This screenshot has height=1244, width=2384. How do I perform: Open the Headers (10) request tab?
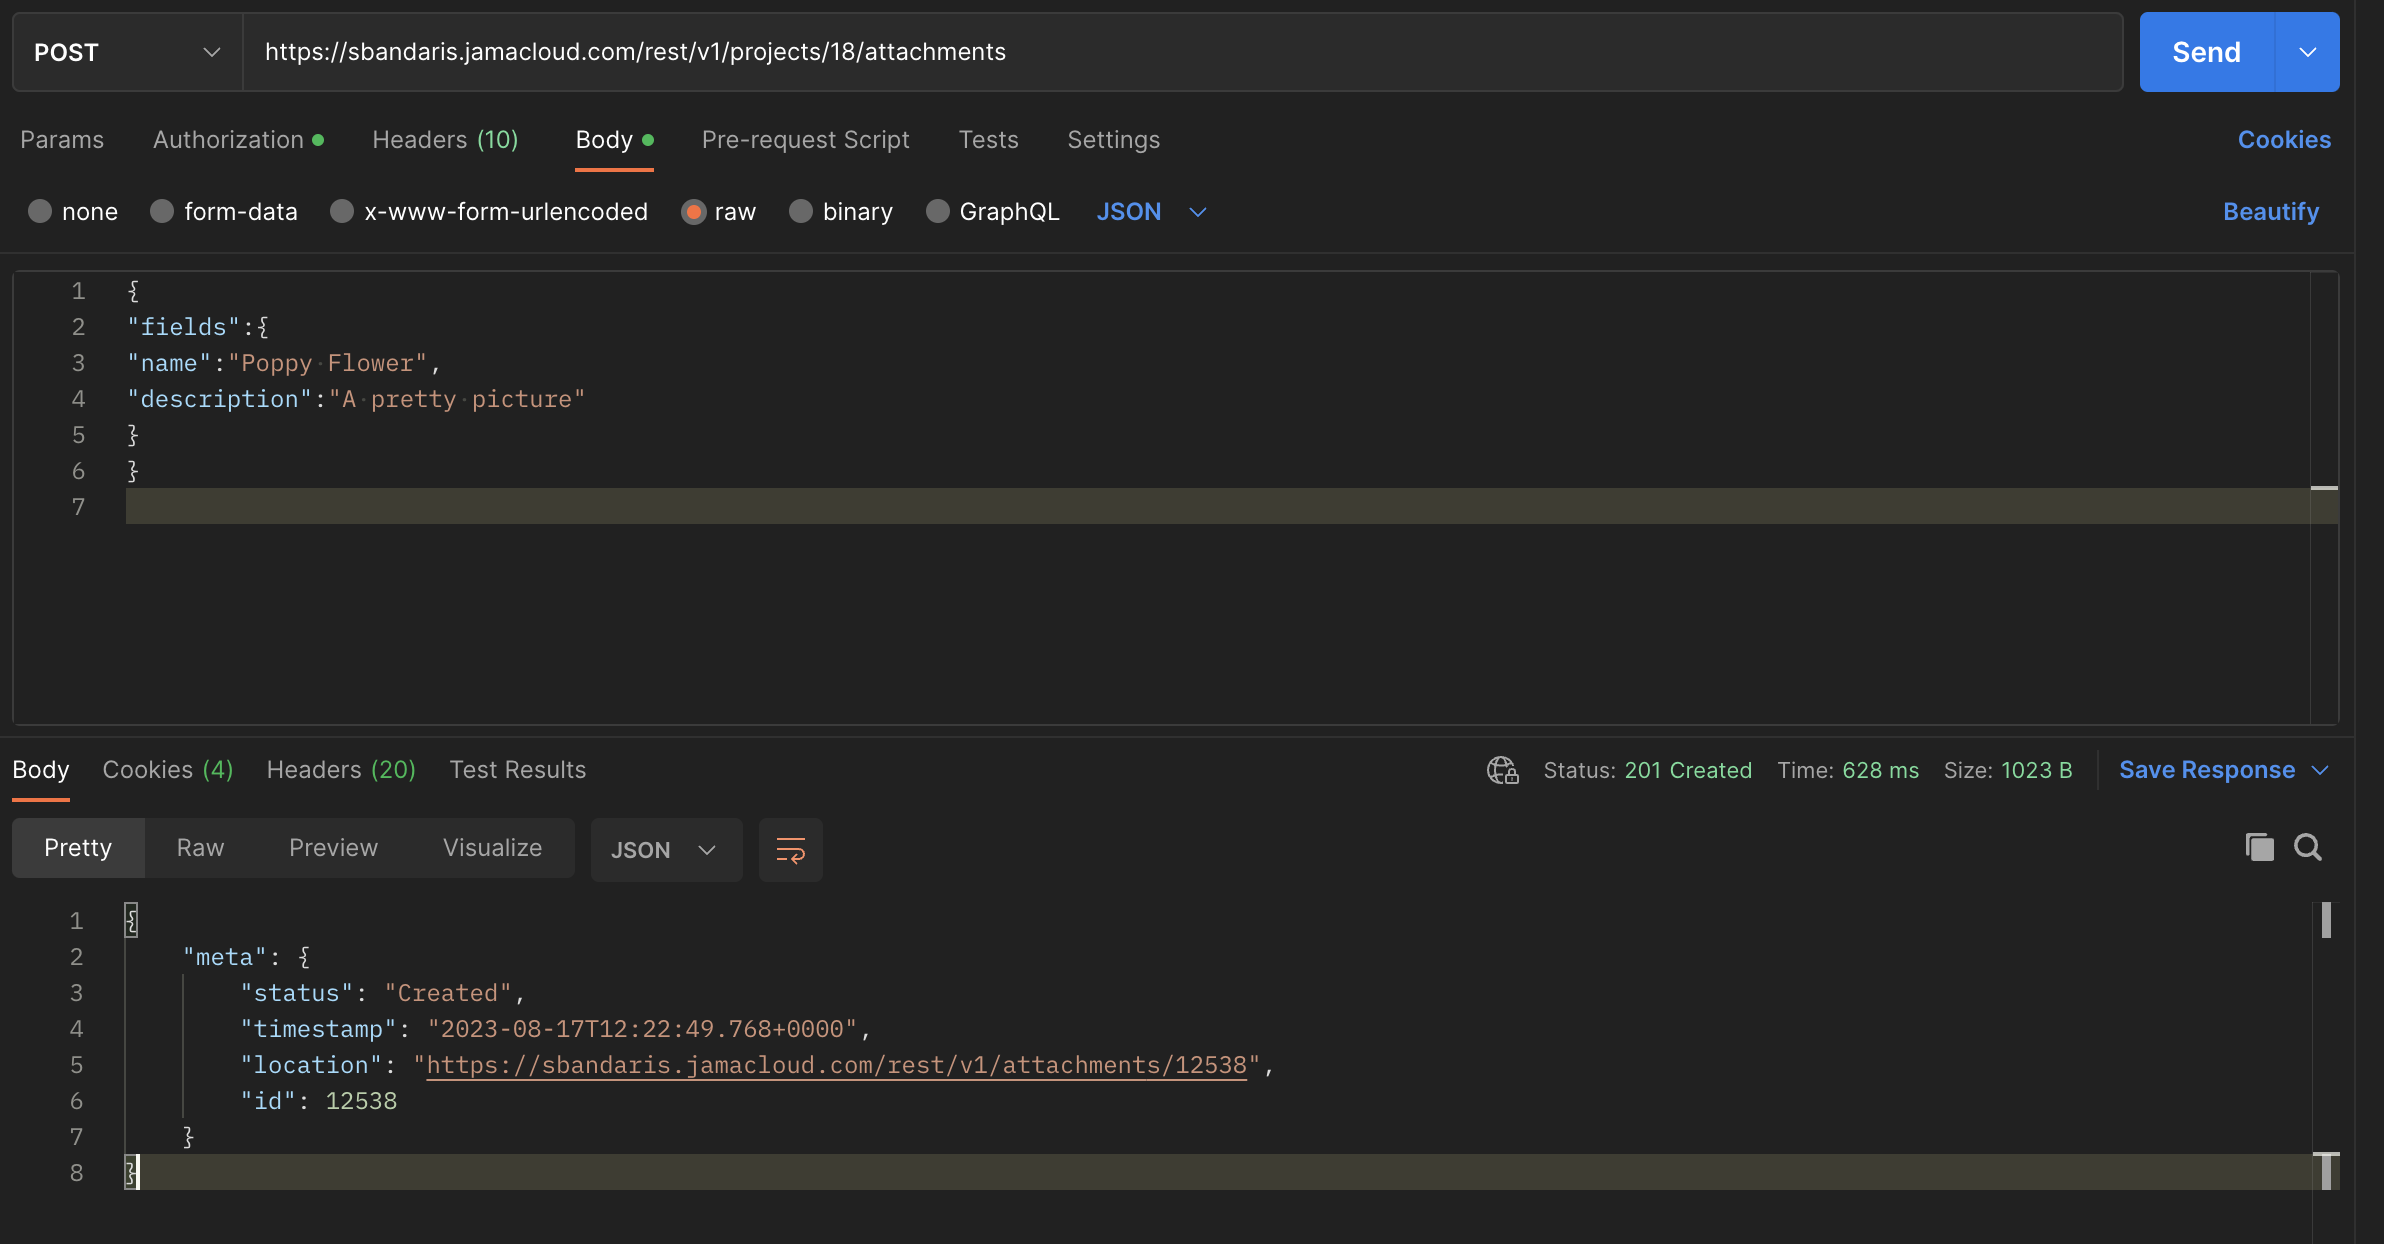[445, 140]
